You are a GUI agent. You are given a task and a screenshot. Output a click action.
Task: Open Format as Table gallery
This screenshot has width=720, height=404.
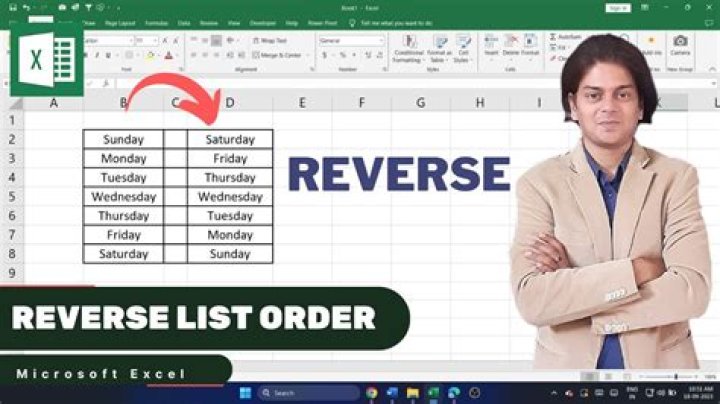(x=439, y=49)
